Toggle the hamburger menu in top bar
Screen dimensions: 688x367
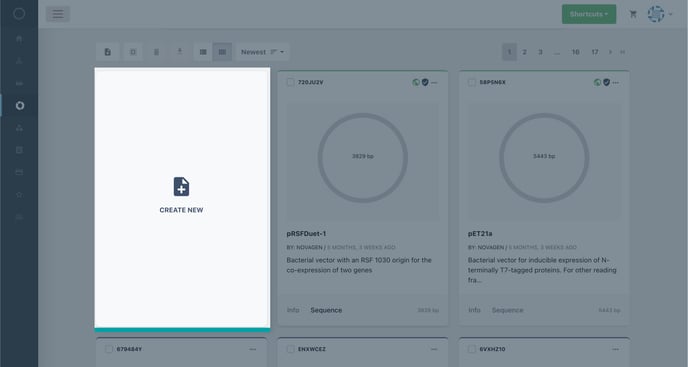[58, 14]
